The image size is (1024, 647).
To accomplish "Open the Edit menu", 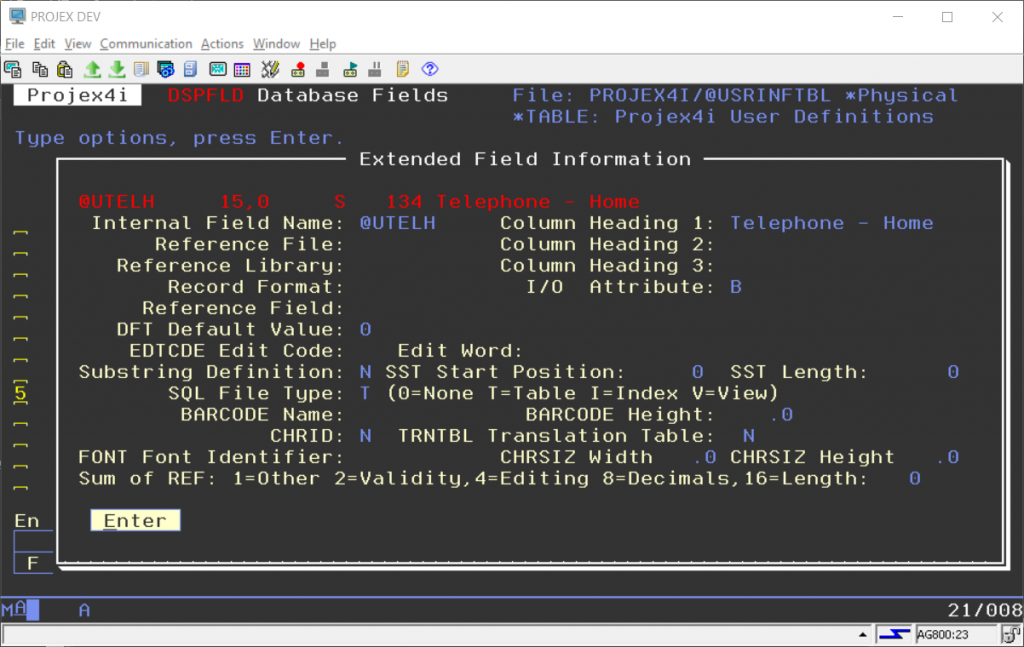I will tap(44, 44).
